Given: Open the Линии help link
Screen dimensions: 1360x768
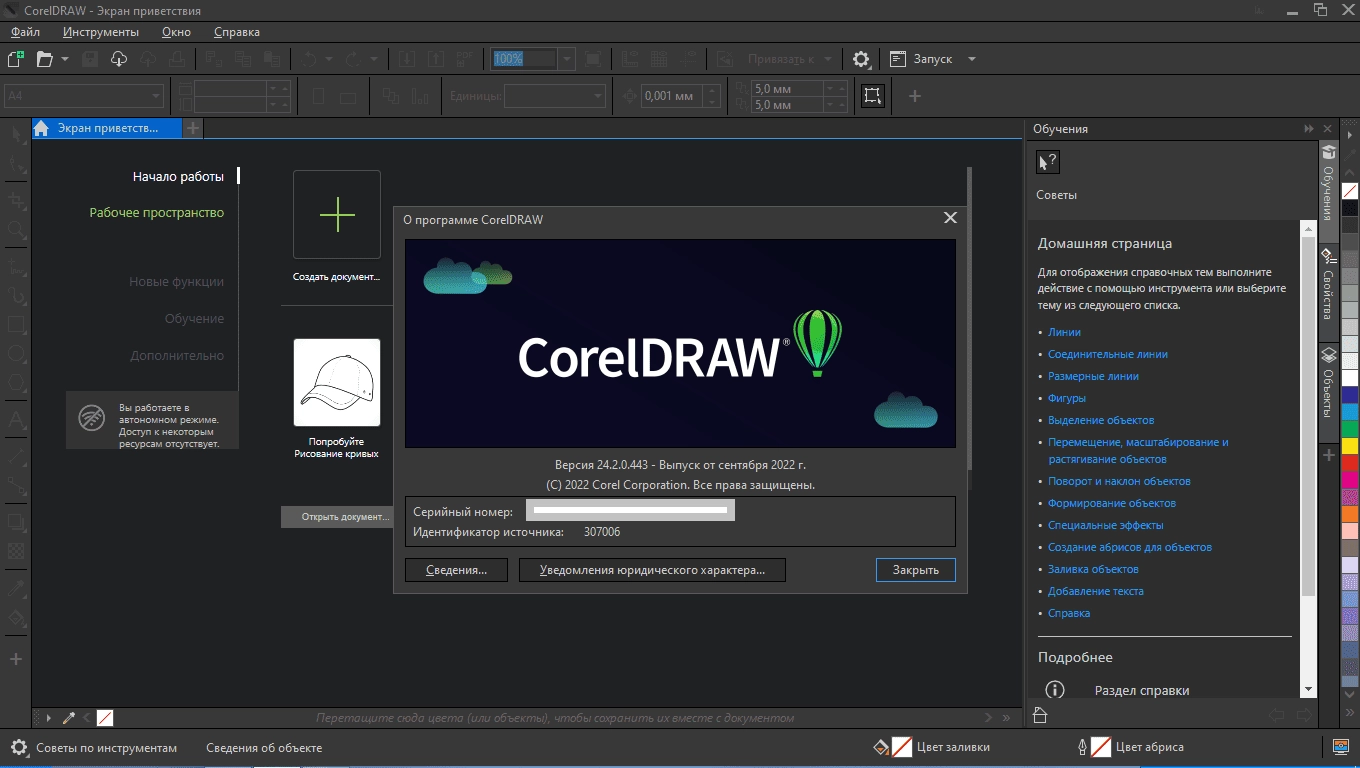Looking at the screenshot, I should click(1064, 332).
